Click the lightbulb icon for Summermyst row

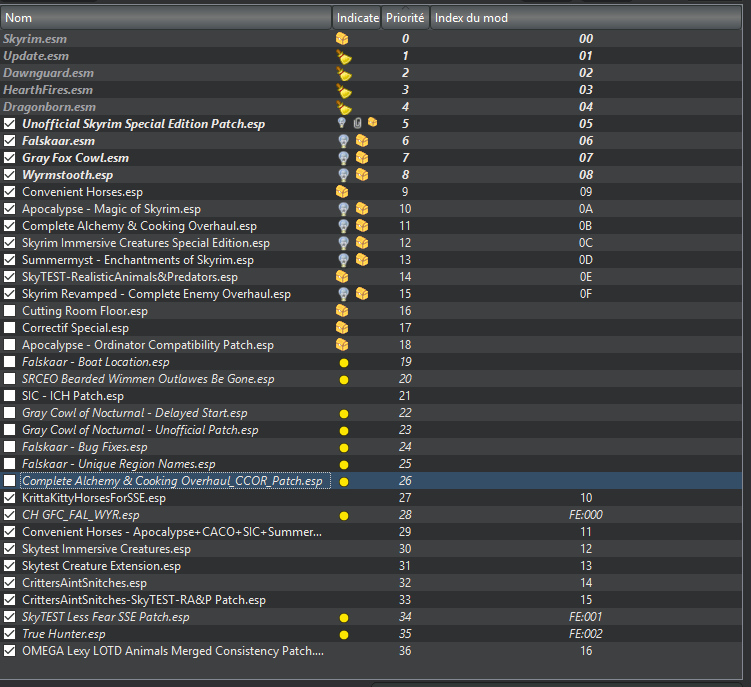(343, 260)
